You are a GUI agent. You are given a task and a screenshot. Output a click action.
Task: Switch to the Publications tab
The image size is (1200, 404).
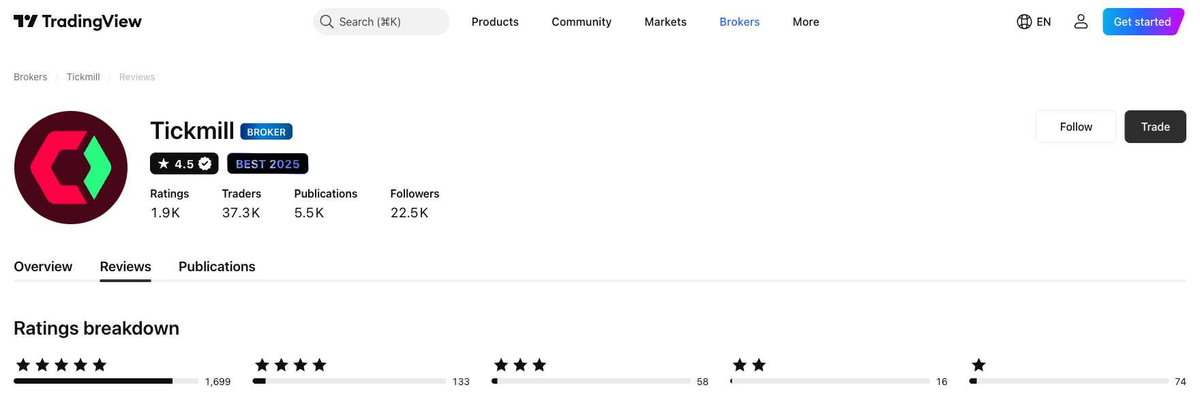coord(217,267)
